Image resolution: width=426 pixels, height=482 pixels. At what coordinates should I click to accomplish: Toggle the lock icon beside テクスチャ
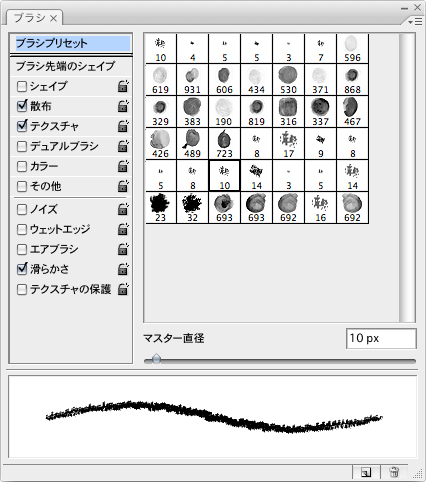[123, 126]
